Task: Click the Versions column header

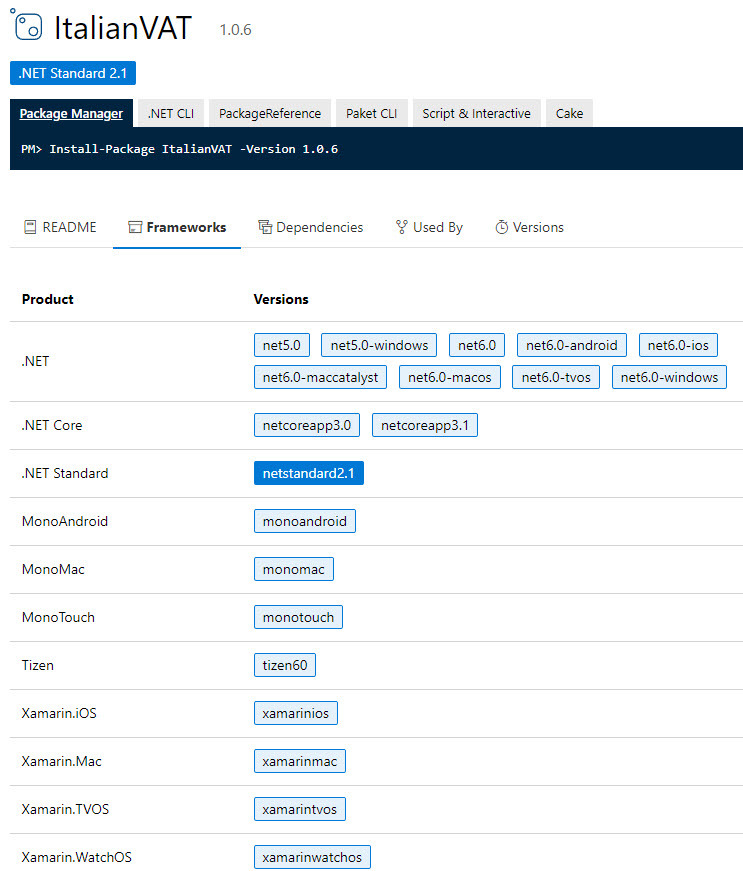Action: point(281,299)
